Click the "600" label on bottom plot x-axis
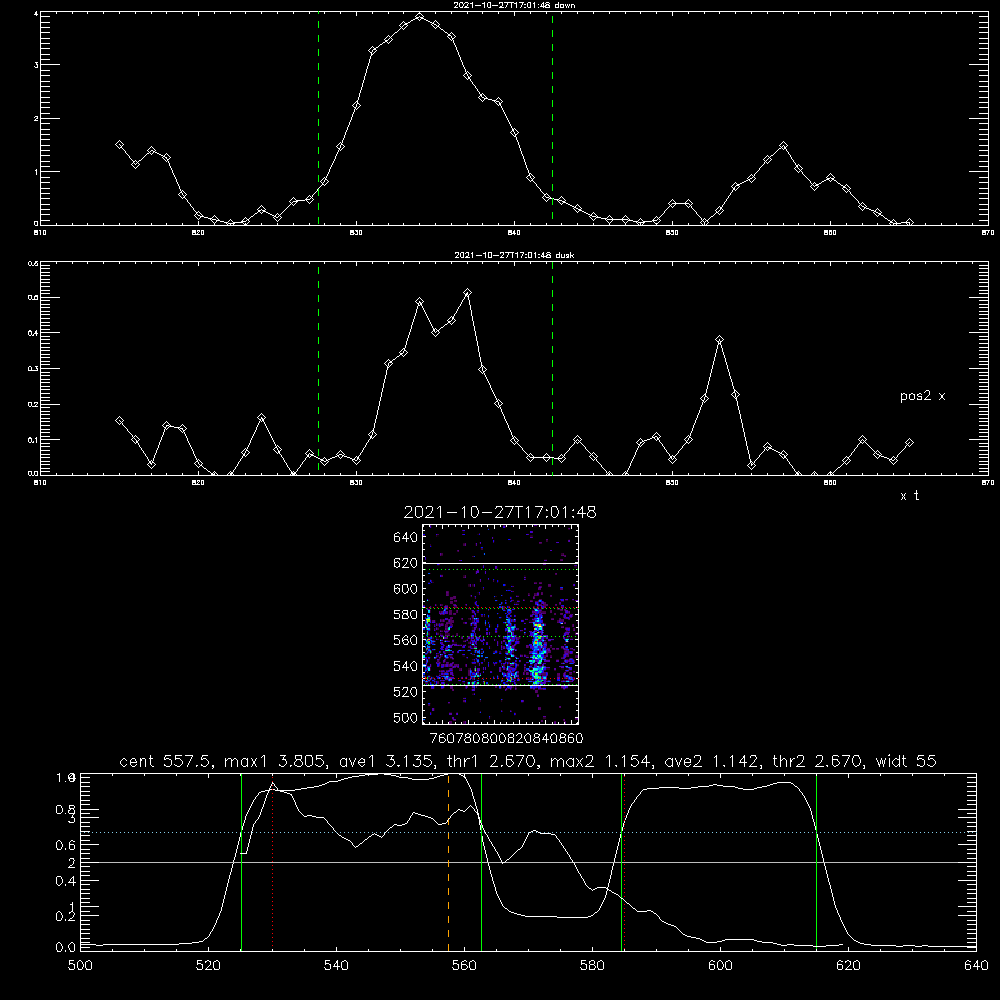Viewport: 1000px width, 1000px height. coord(721,966)
